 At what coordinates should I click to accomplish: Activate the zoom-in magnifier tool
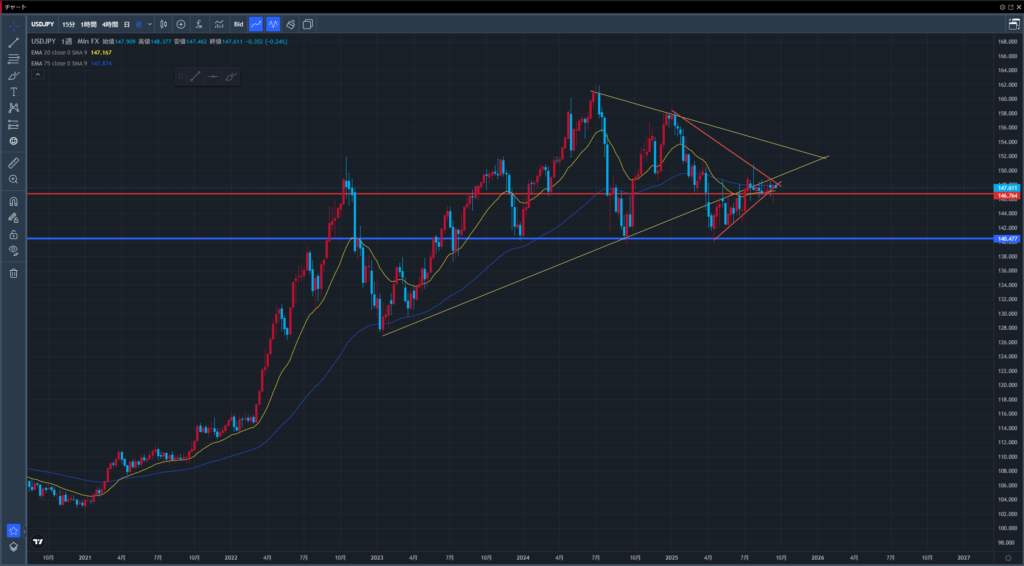pyautogui.click(x=14, y=179)
